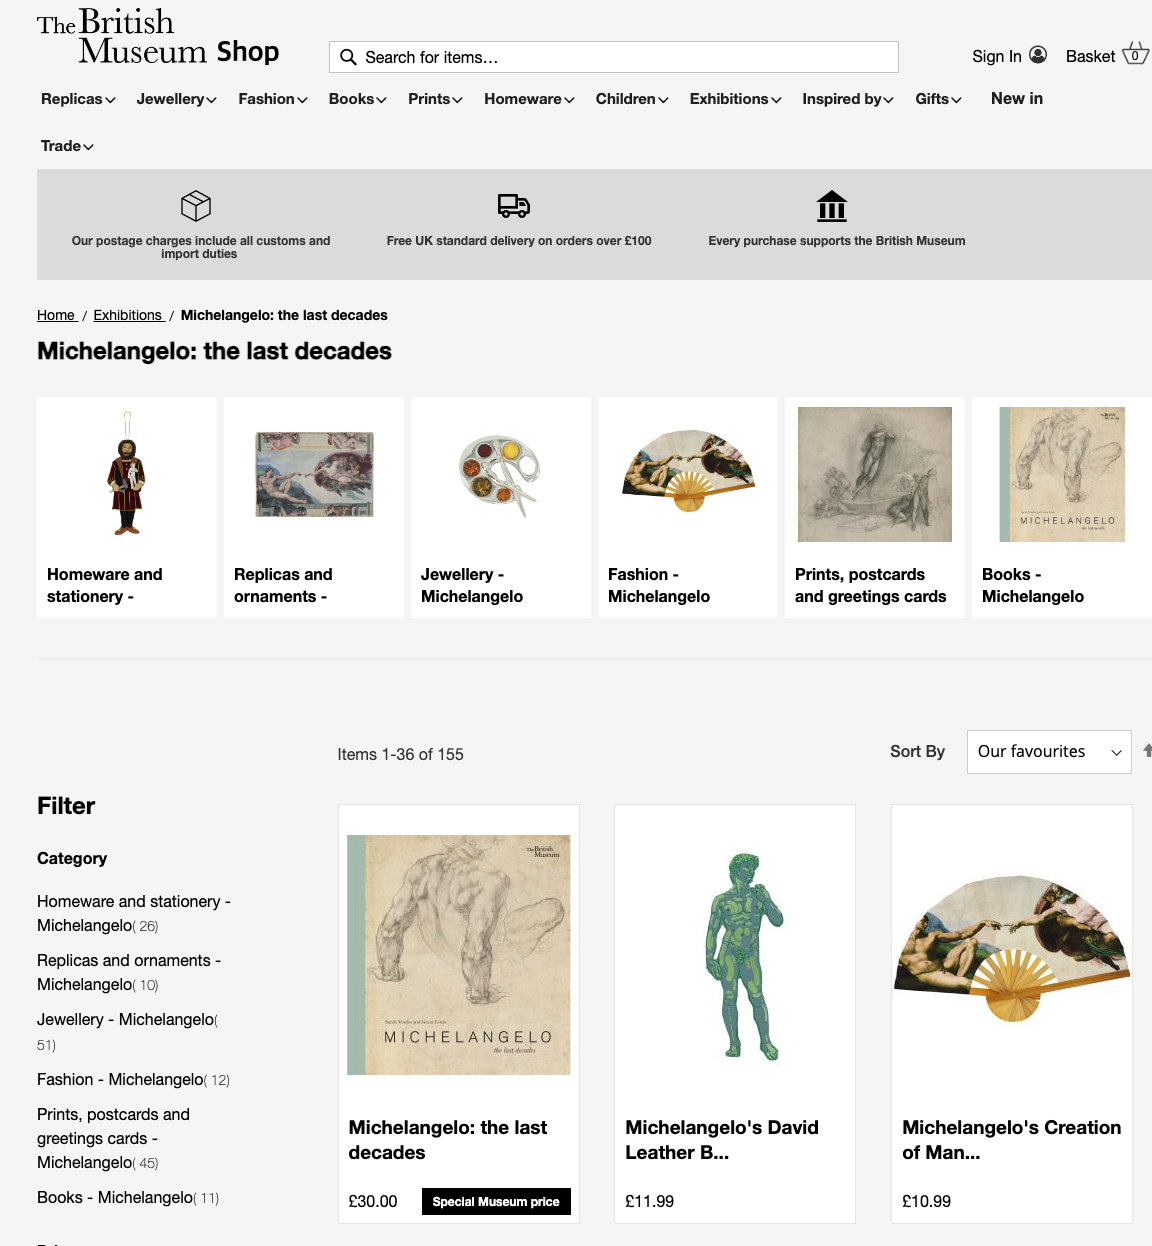The image size is (1152, 1246).
Task: Focus the Search for items field
Action: coord(614,57)
